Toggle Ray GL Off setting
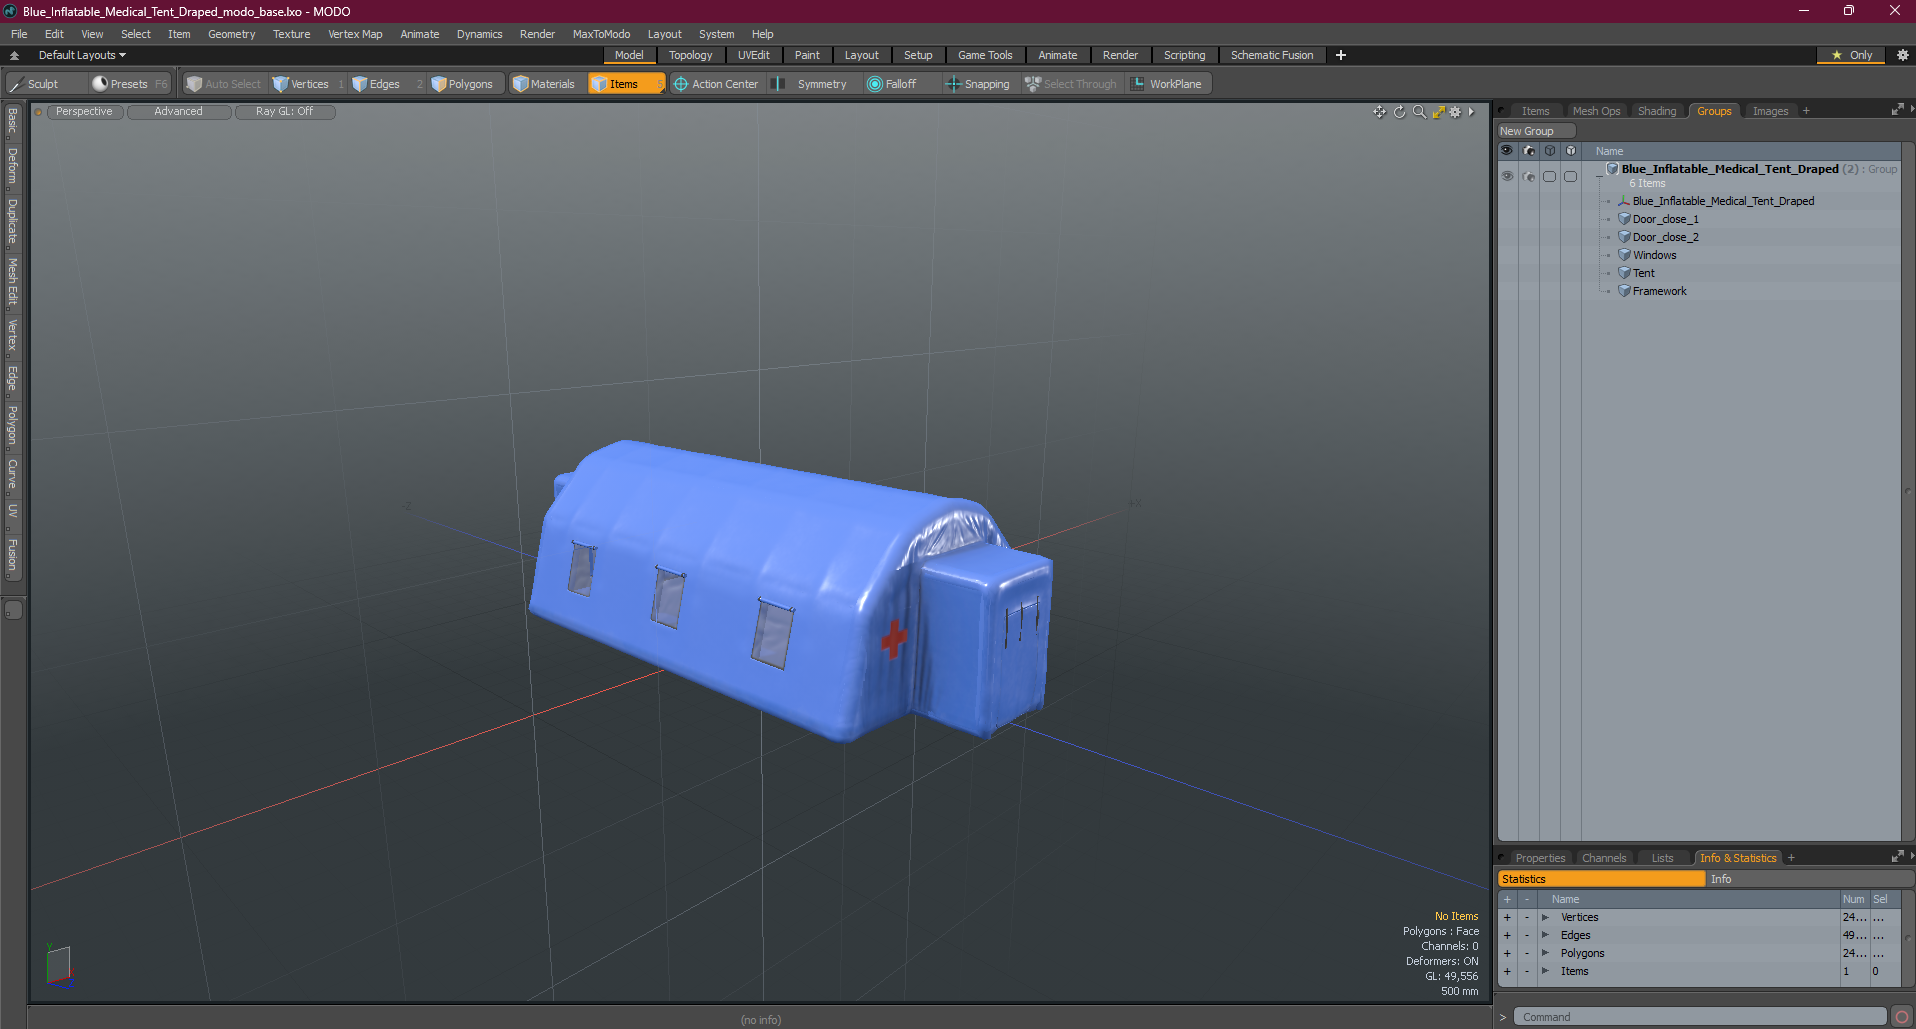This screenshot has width=1916, height=1029. coord(284,112)
